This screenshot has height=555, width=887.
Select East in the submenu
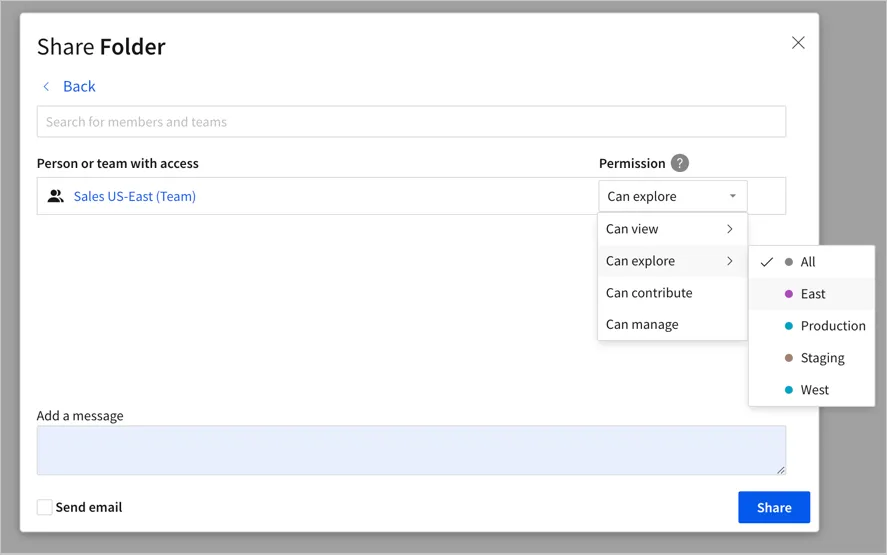812,294
